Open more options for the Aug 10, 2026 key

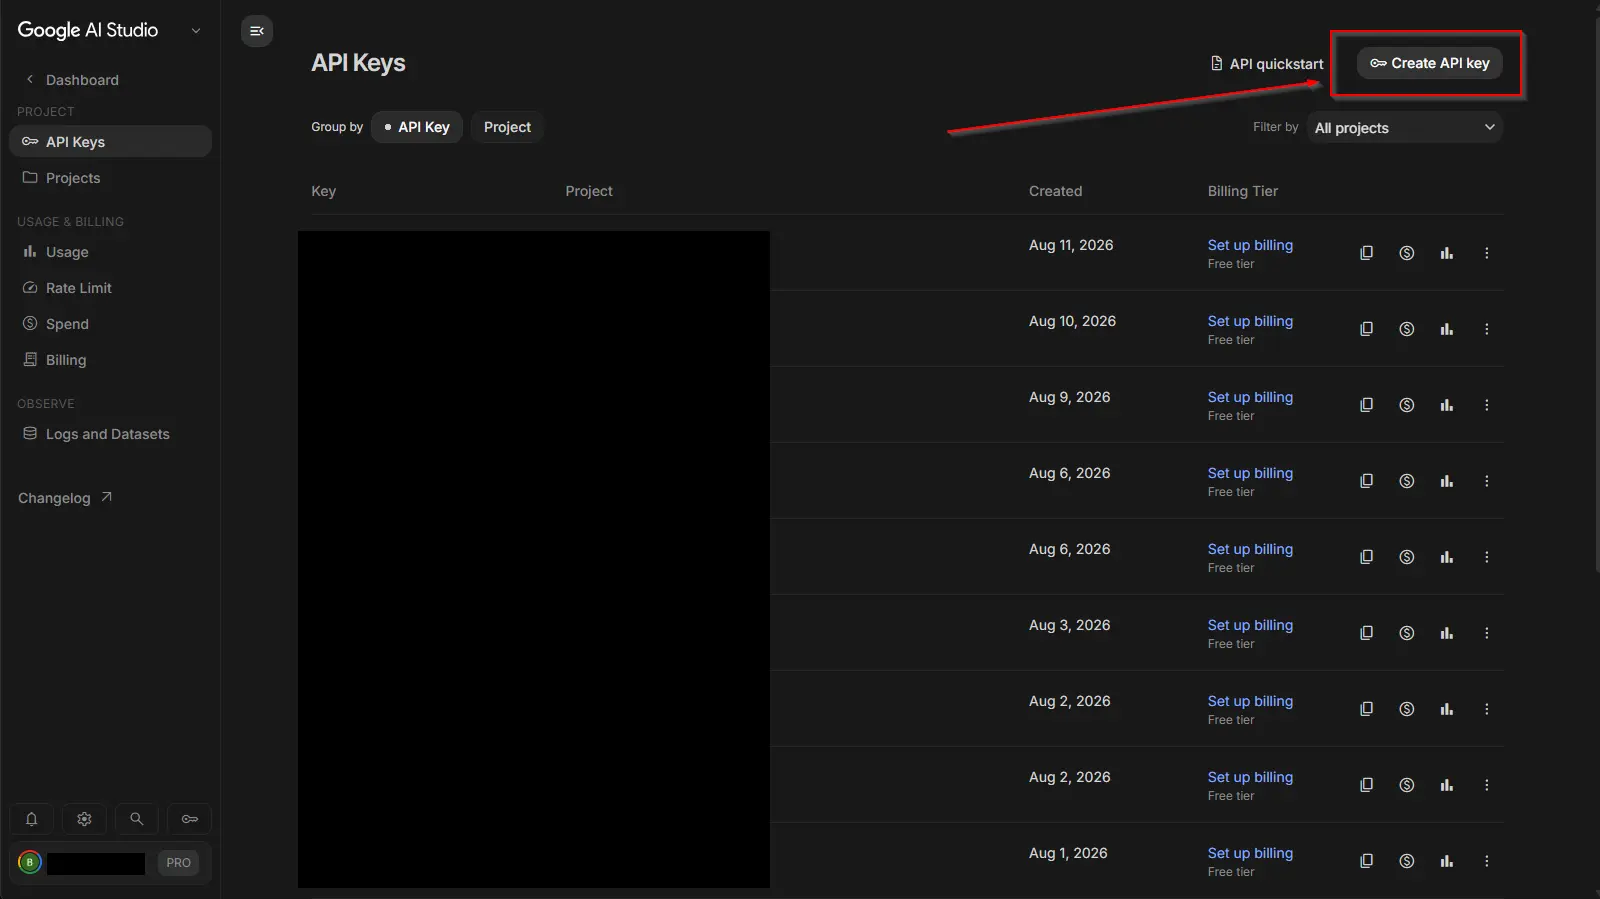(1486, 329)
